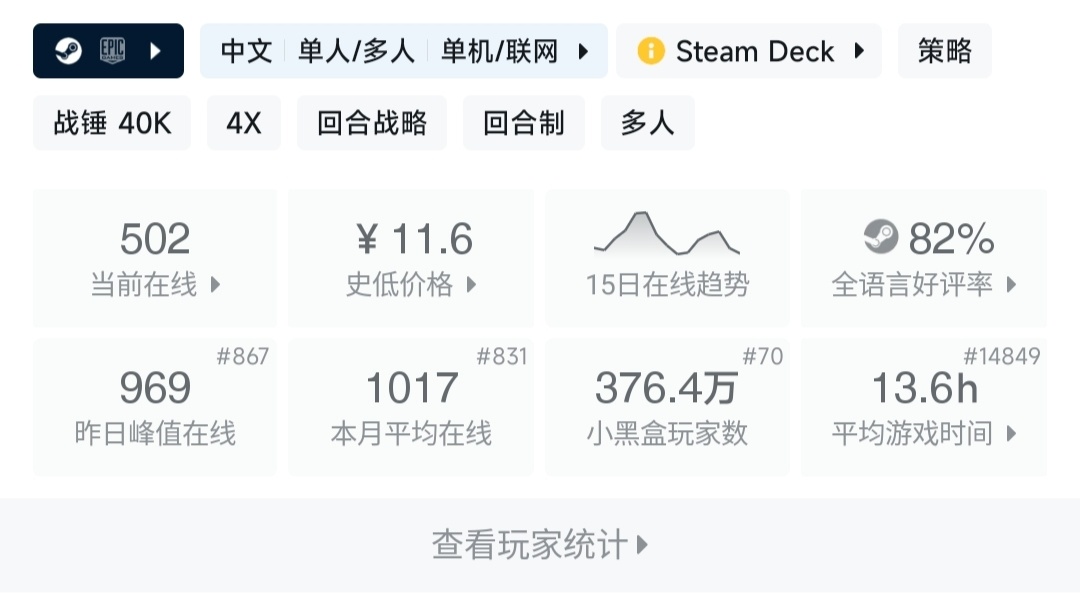Click the Steam icon beside 82% rating
1080x609 pixels.
(x=881, y=238)
